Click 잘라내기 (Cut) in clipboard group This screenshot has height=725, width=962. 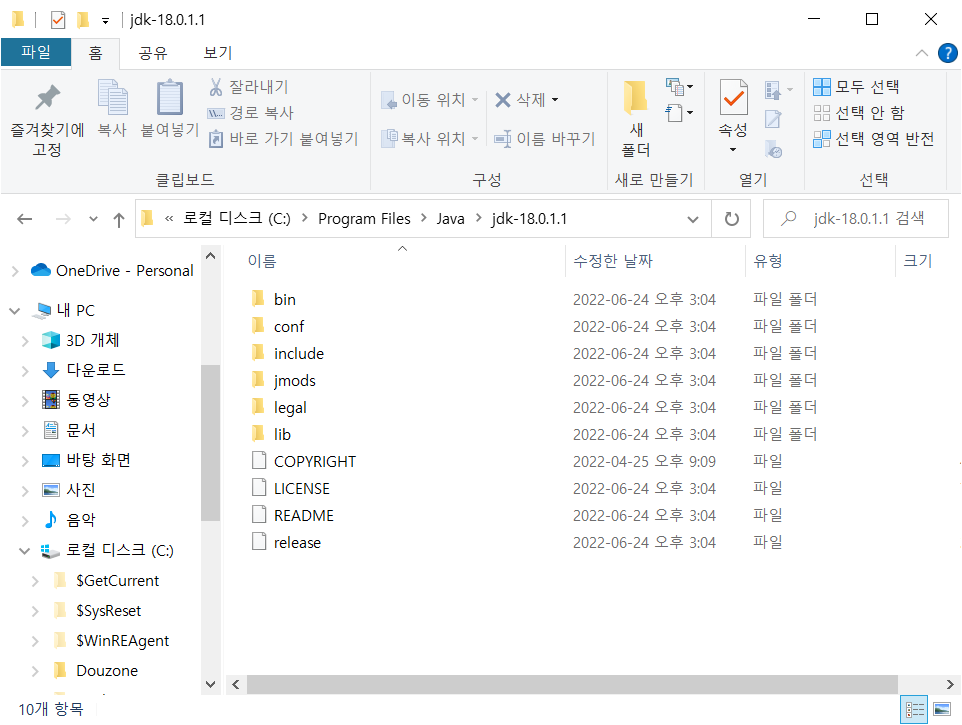[248, 87]
